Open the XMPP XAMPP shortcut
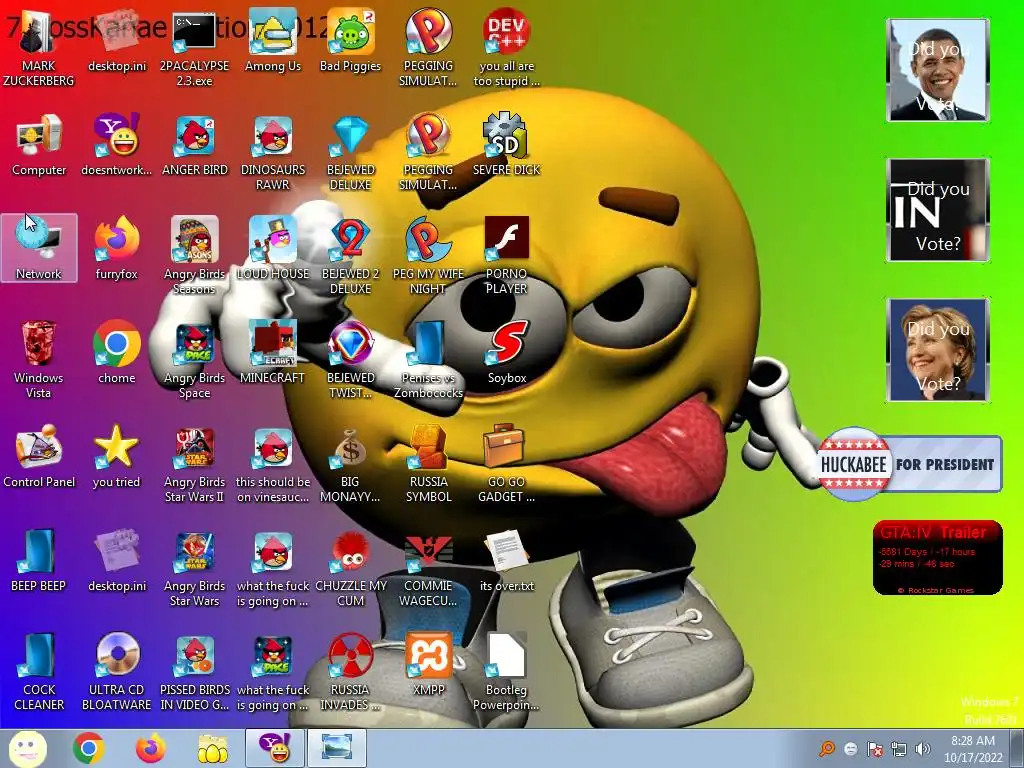 [428, 664]
